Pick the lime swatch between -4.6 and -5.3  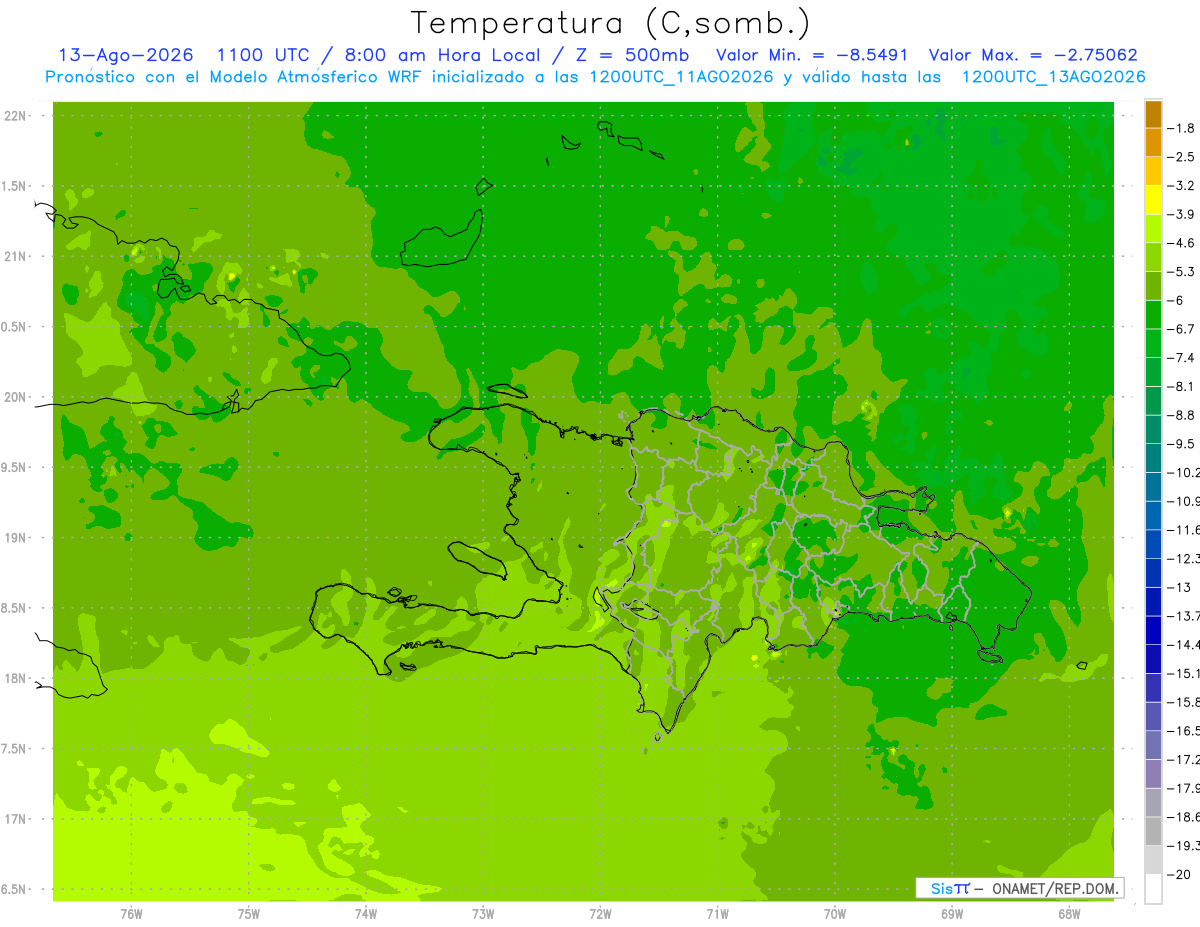1153,258
